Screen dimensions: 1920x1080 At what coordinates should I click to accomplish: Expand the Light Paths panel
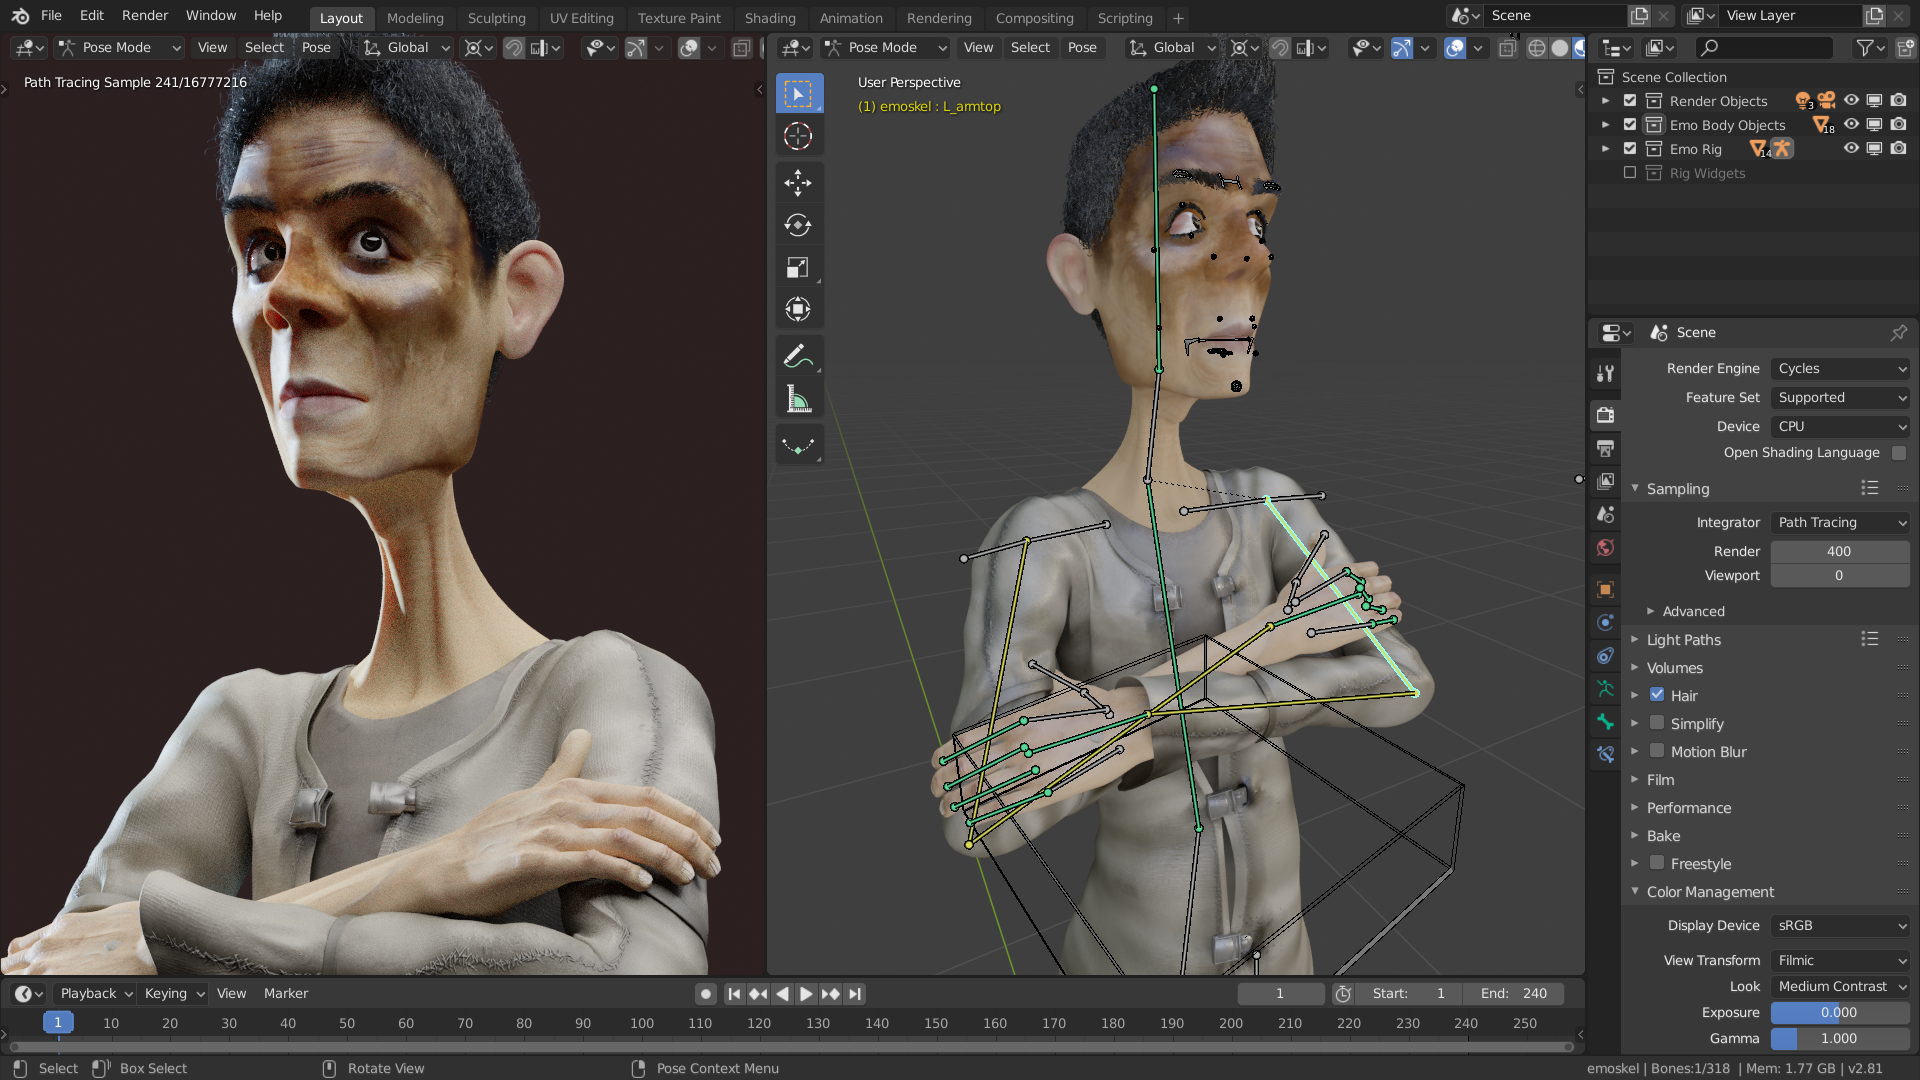[x=1684, y=640]
